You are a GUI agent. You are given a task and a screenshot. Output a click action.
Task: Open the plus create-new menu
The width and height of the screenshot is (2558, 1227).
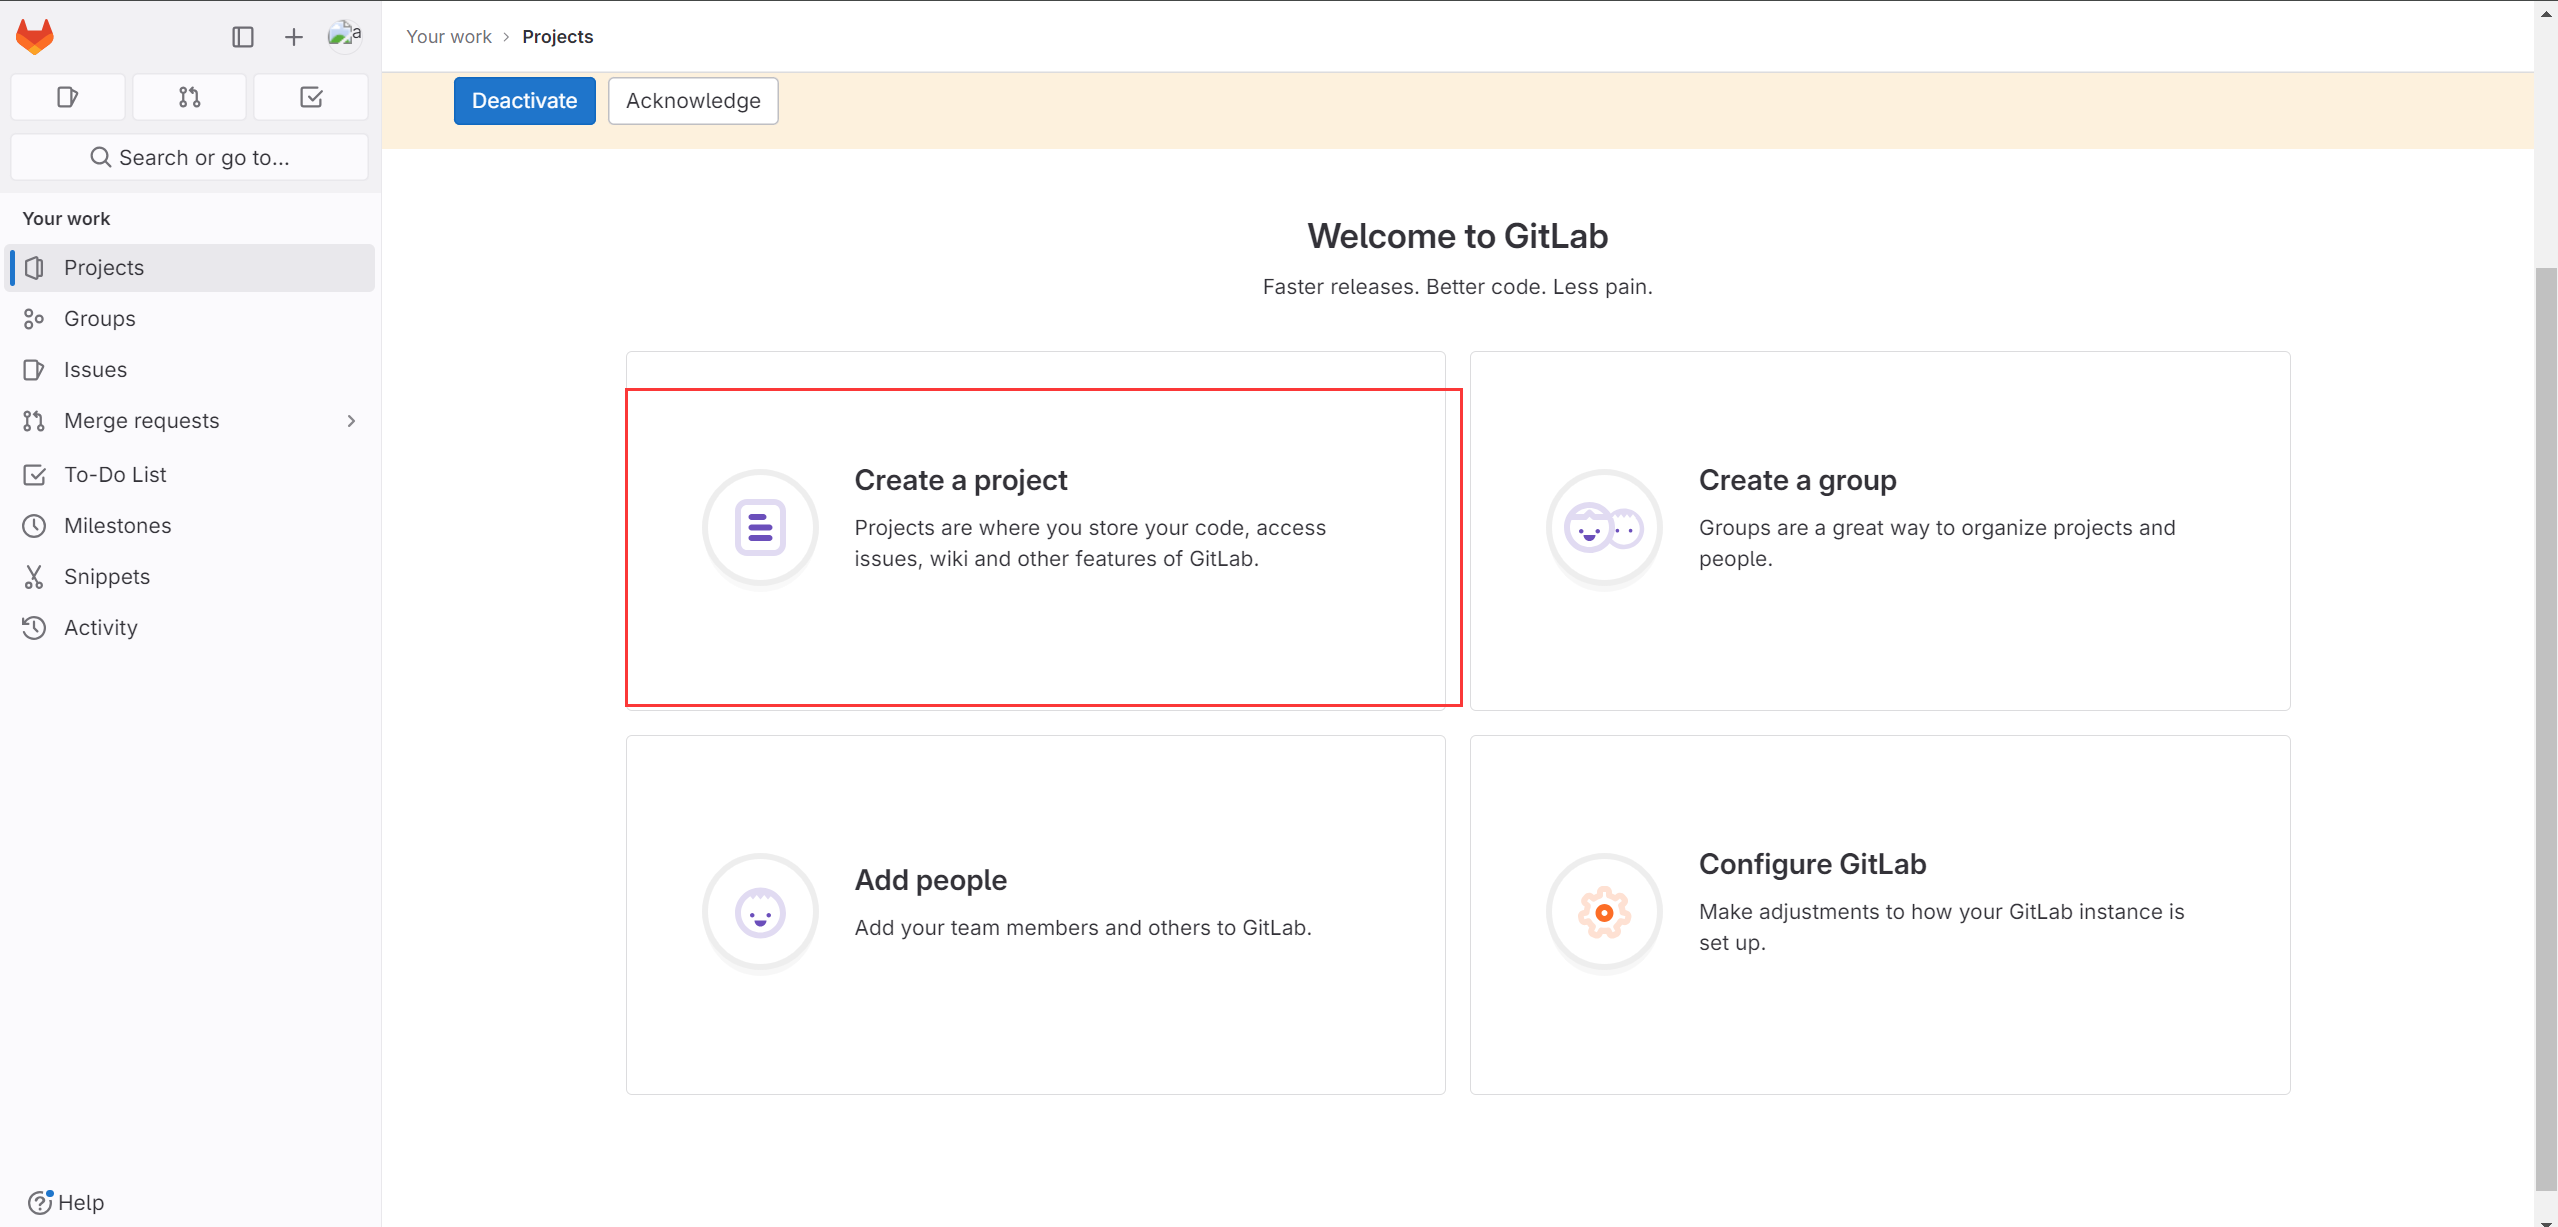click(293, 37)
